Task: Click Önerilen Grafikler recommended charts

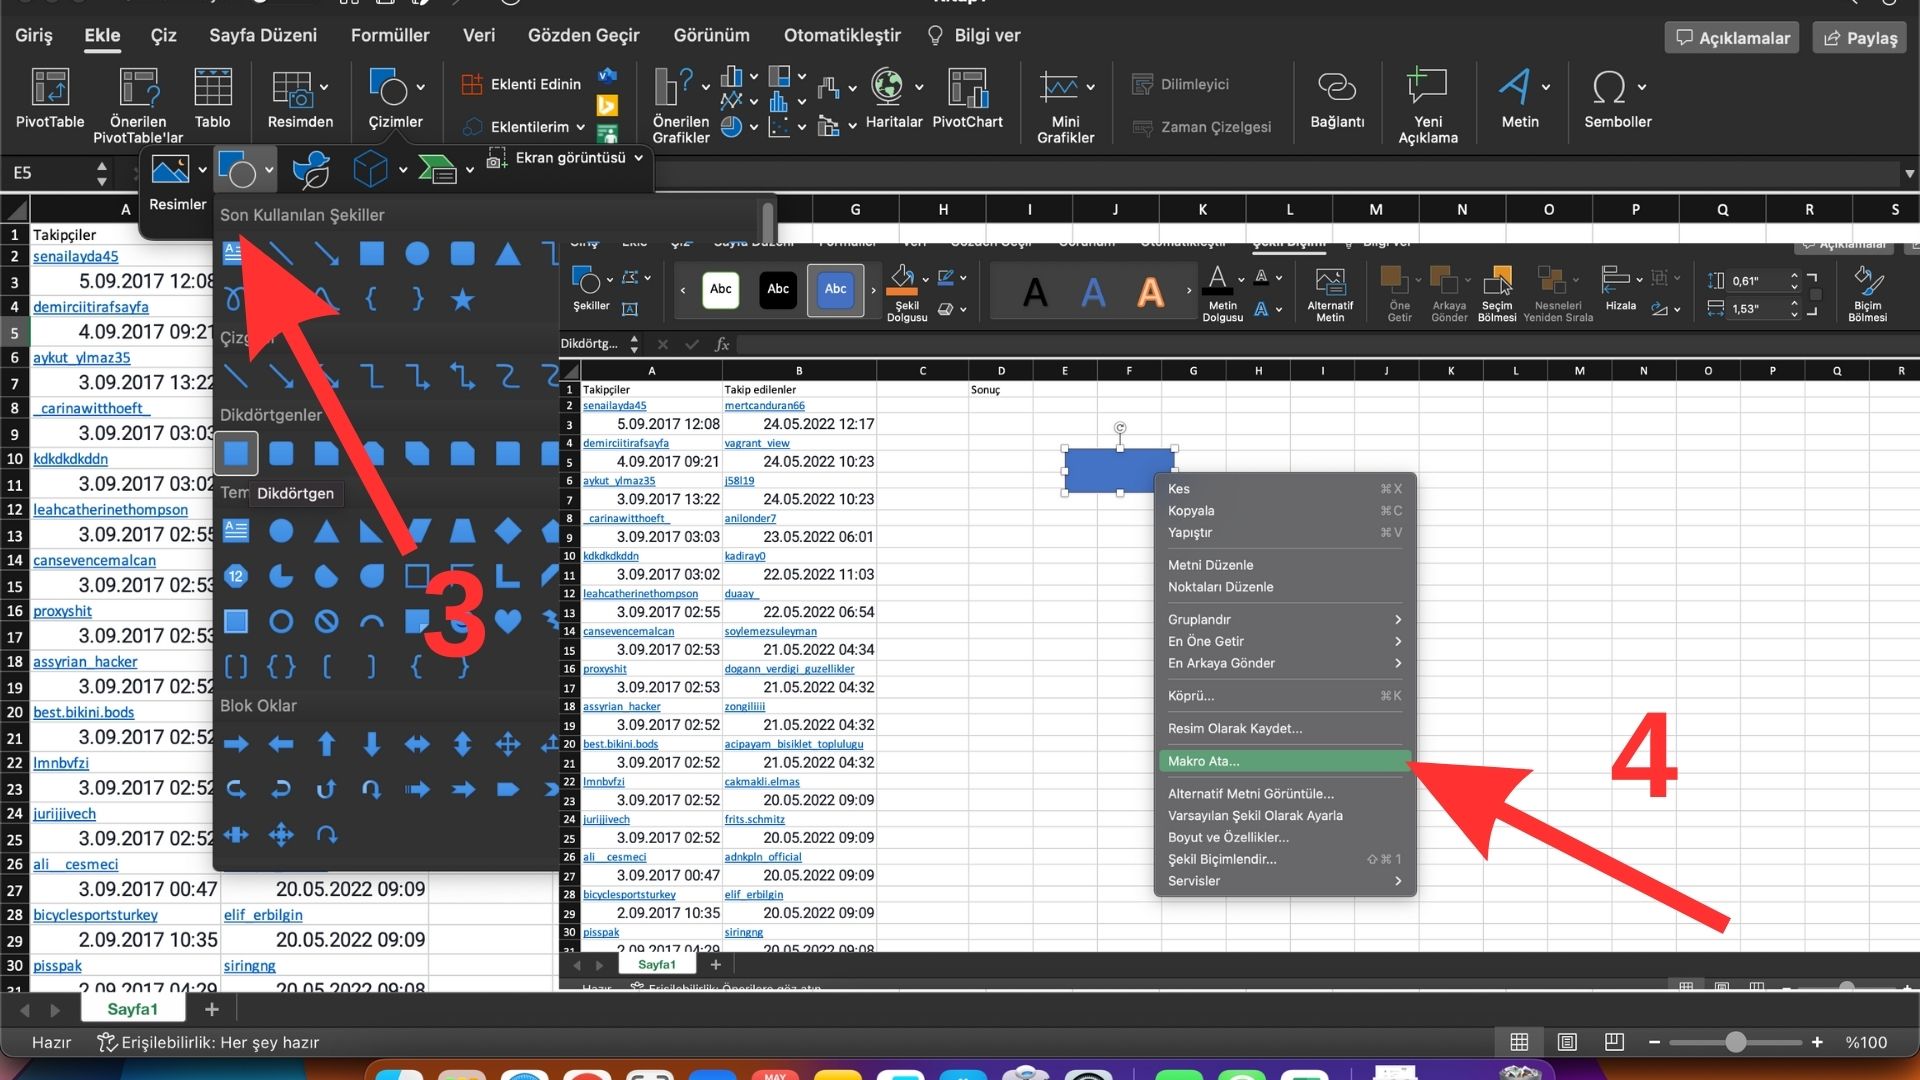Action: coord(680,105)
